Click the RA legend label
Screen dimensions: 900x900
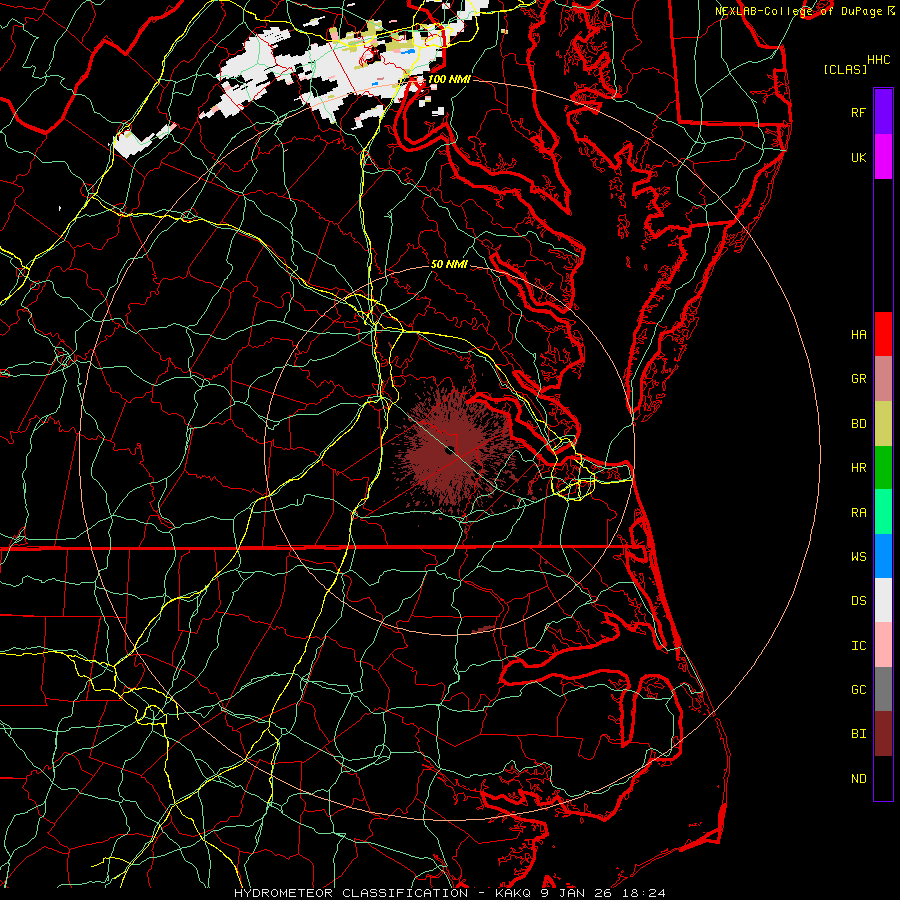pos(858,512)
